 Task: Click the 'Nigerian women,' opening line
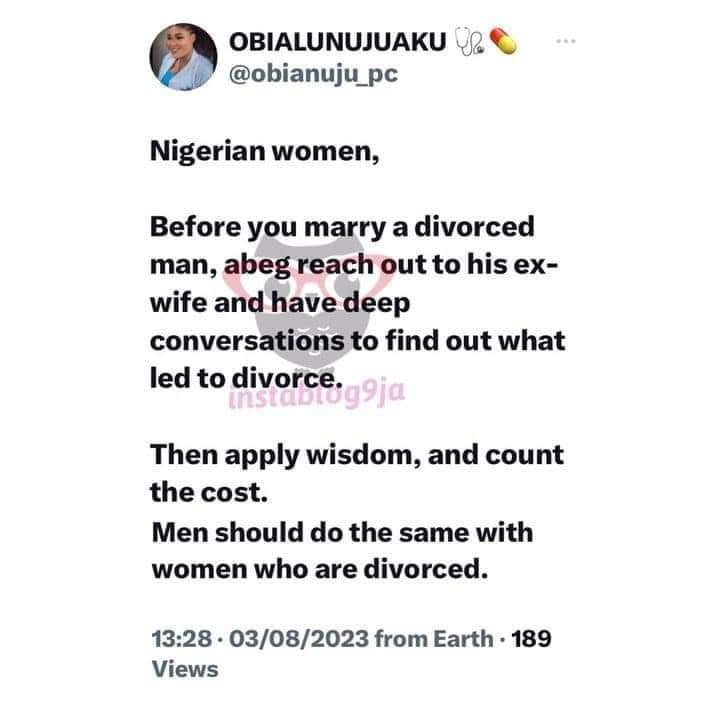tap(265, 151)
